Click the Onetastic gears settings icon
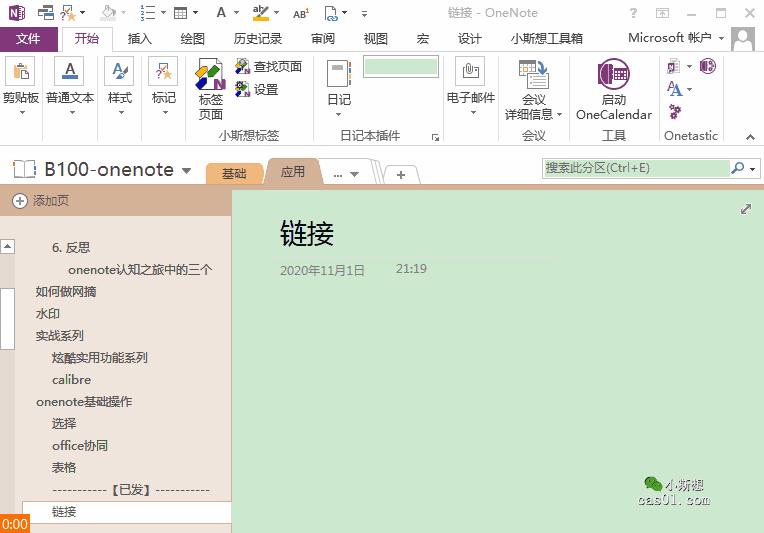 tap(675, 112)
